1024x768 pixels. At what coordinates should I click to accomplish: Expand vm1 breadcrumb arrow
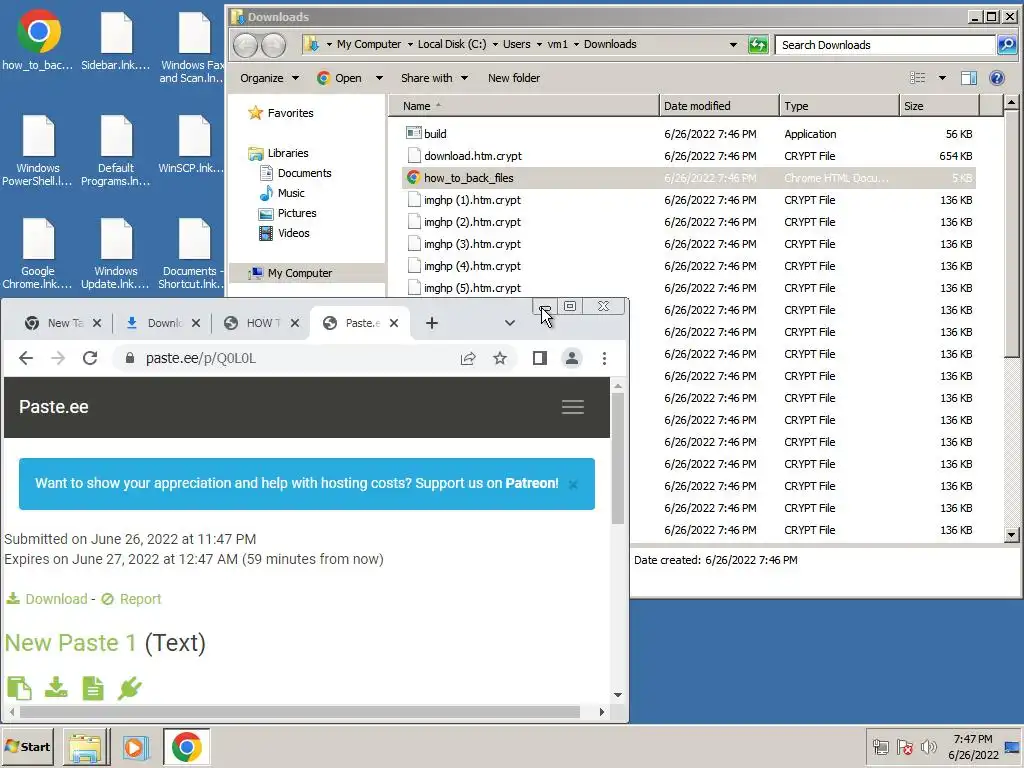coord(576,44)
